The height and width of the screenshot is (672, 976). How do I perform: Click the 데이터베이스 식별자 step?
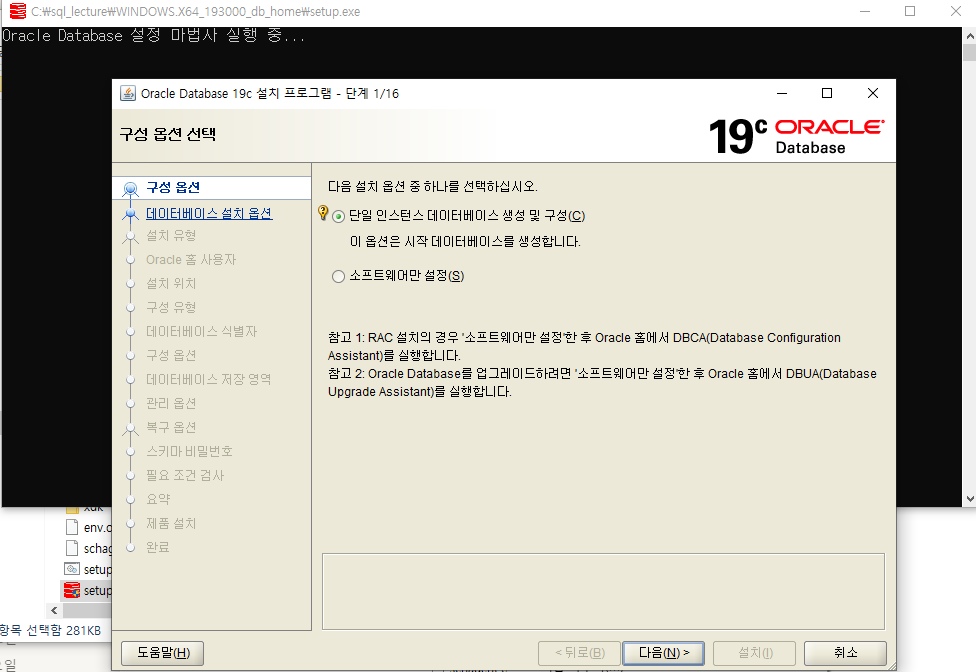tap(202, 332)
